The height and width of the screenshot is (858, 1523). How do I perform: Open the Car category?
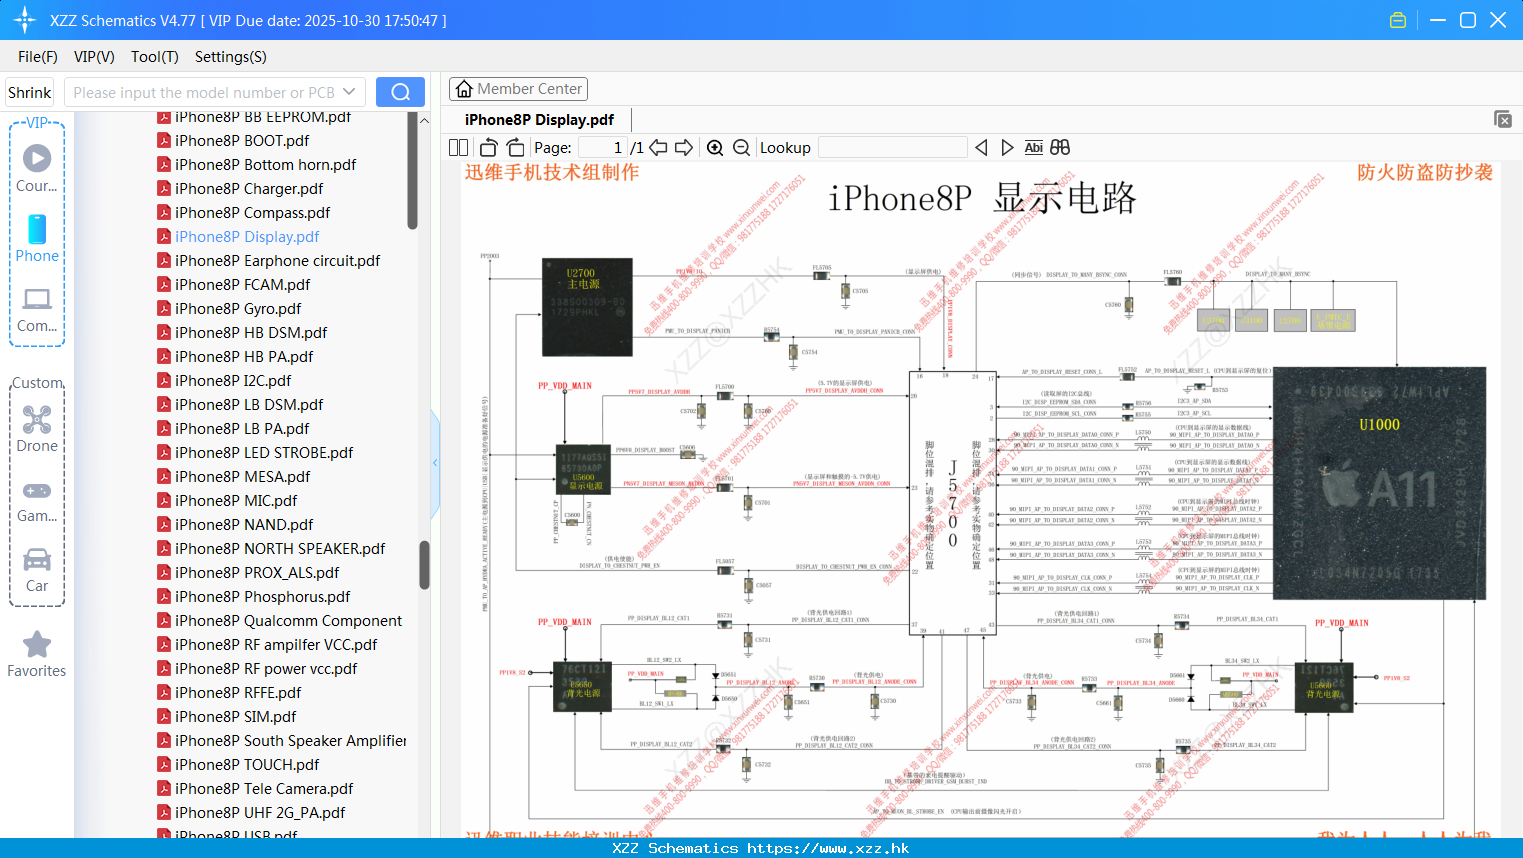click(x=37, y=570)
